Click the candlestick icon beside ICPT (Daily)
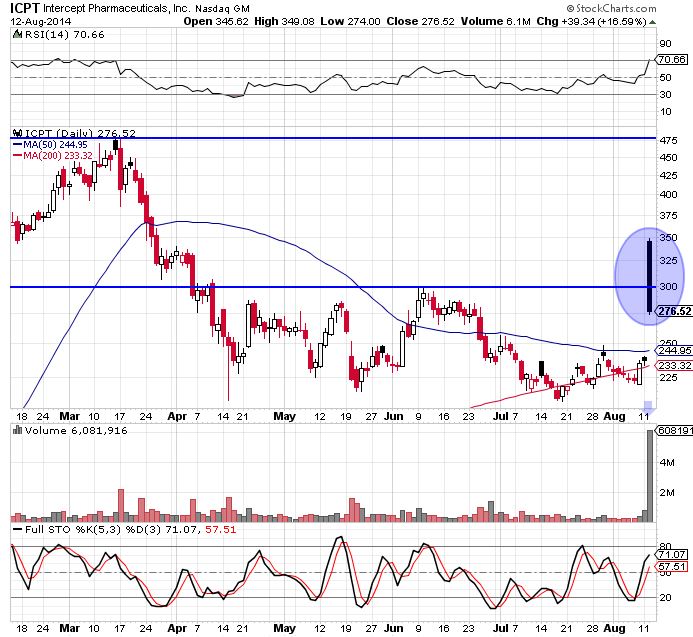Screen dimensions: 693x637 coord(17,133)
